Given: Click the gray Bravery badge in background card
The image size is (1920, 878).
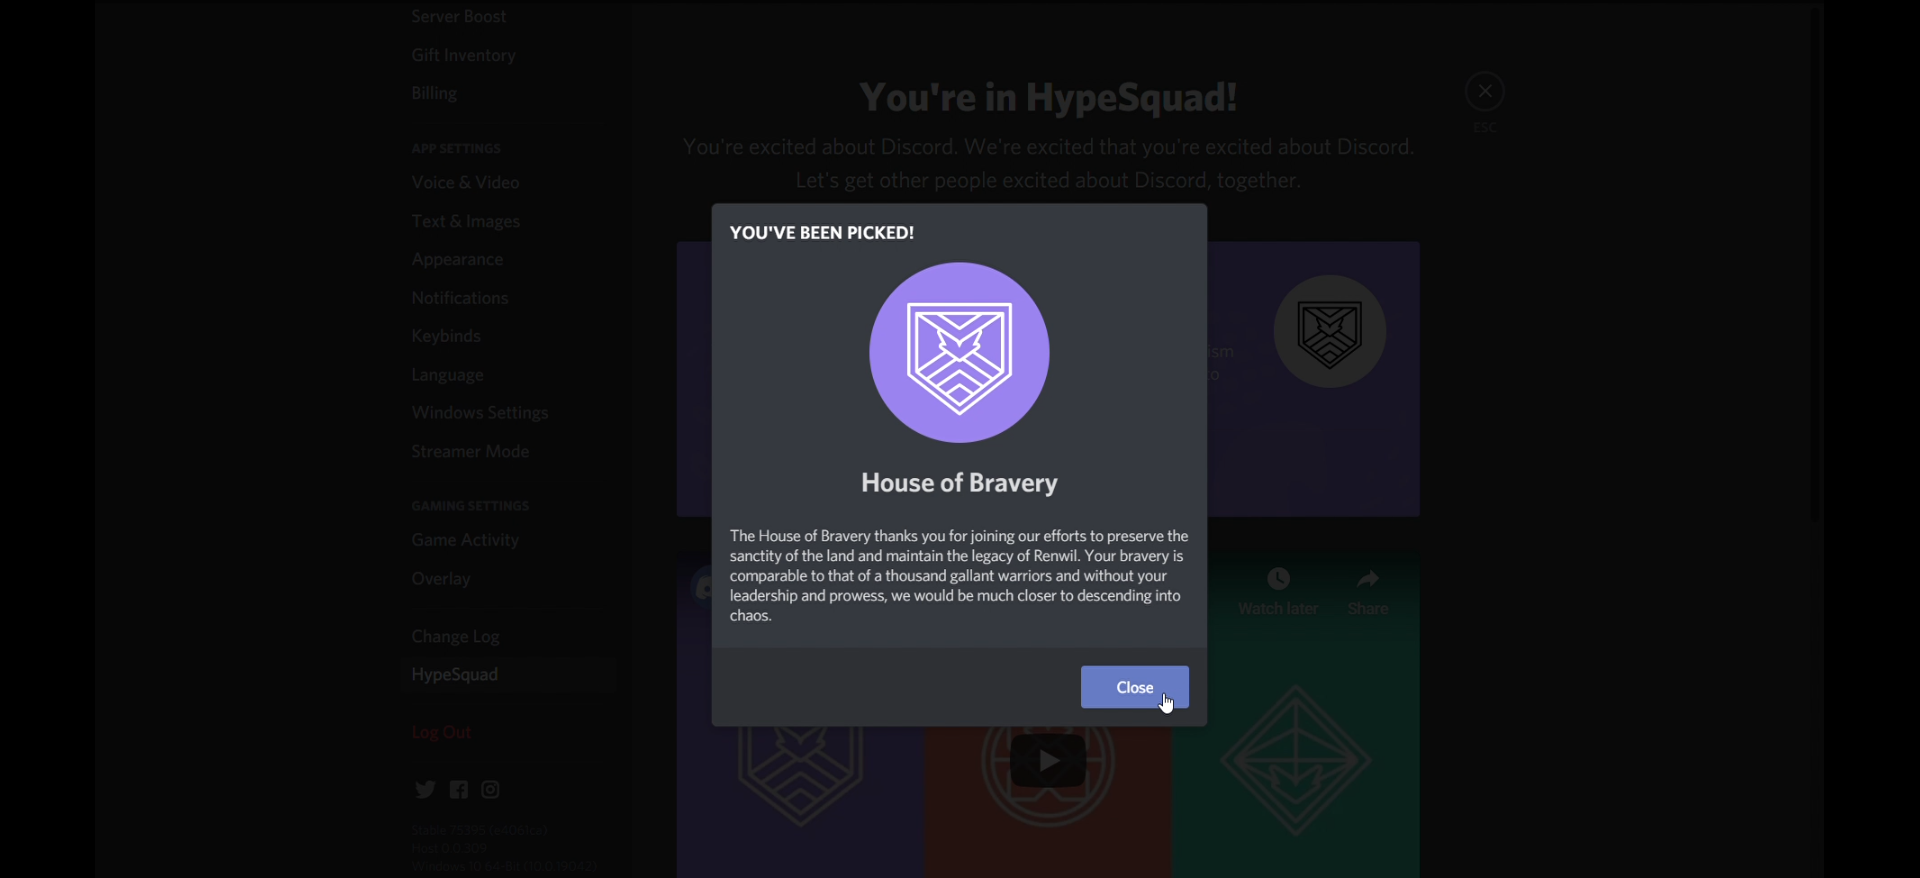Looking at the screenshot, I should (1330, 332).
